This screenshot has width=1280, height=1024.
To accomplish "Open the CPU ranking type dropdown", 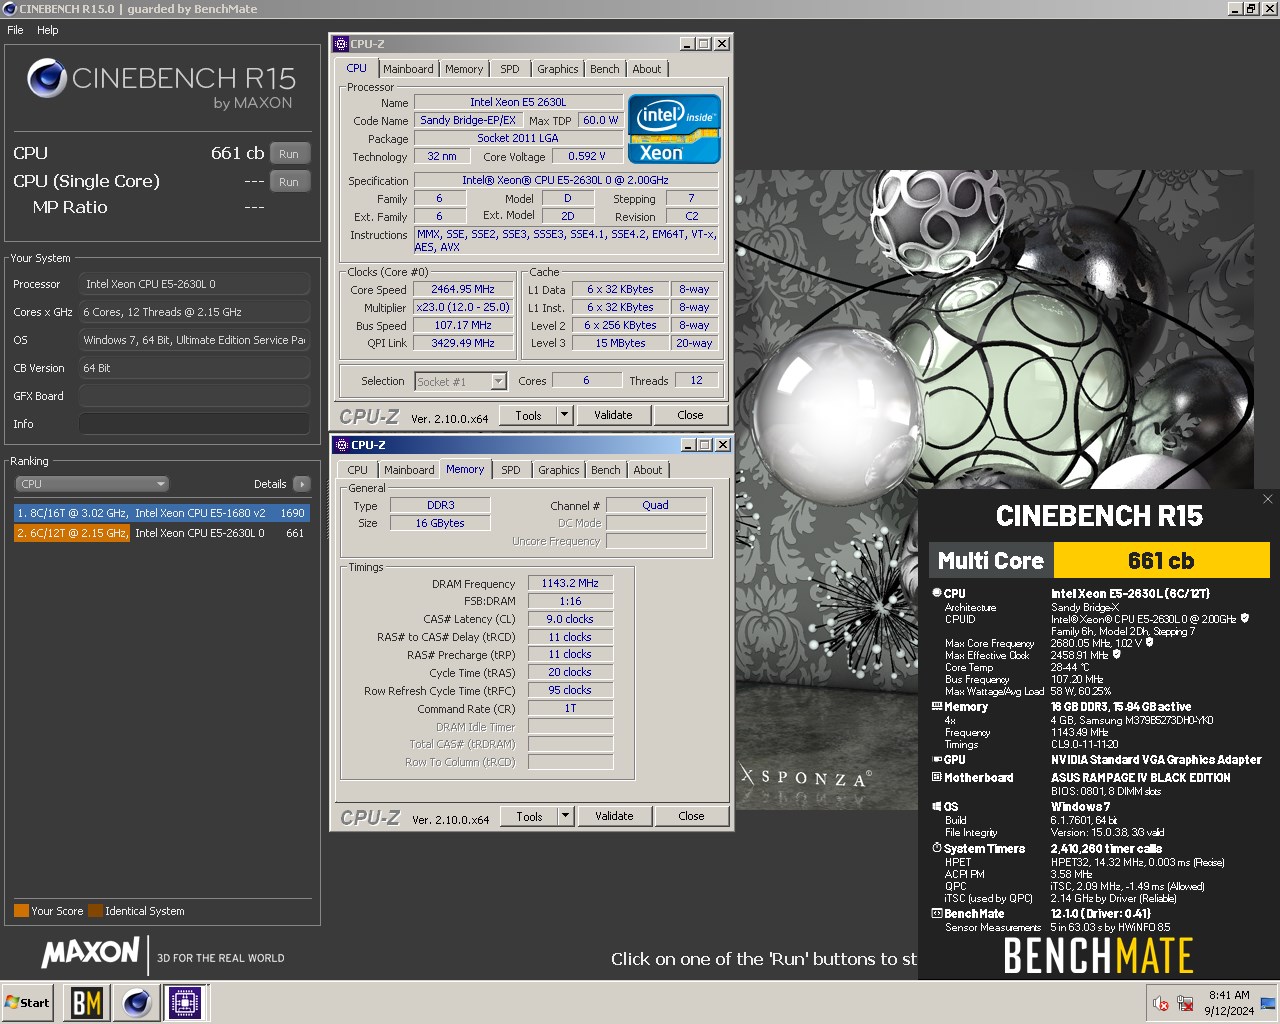I will click(91, 484).
